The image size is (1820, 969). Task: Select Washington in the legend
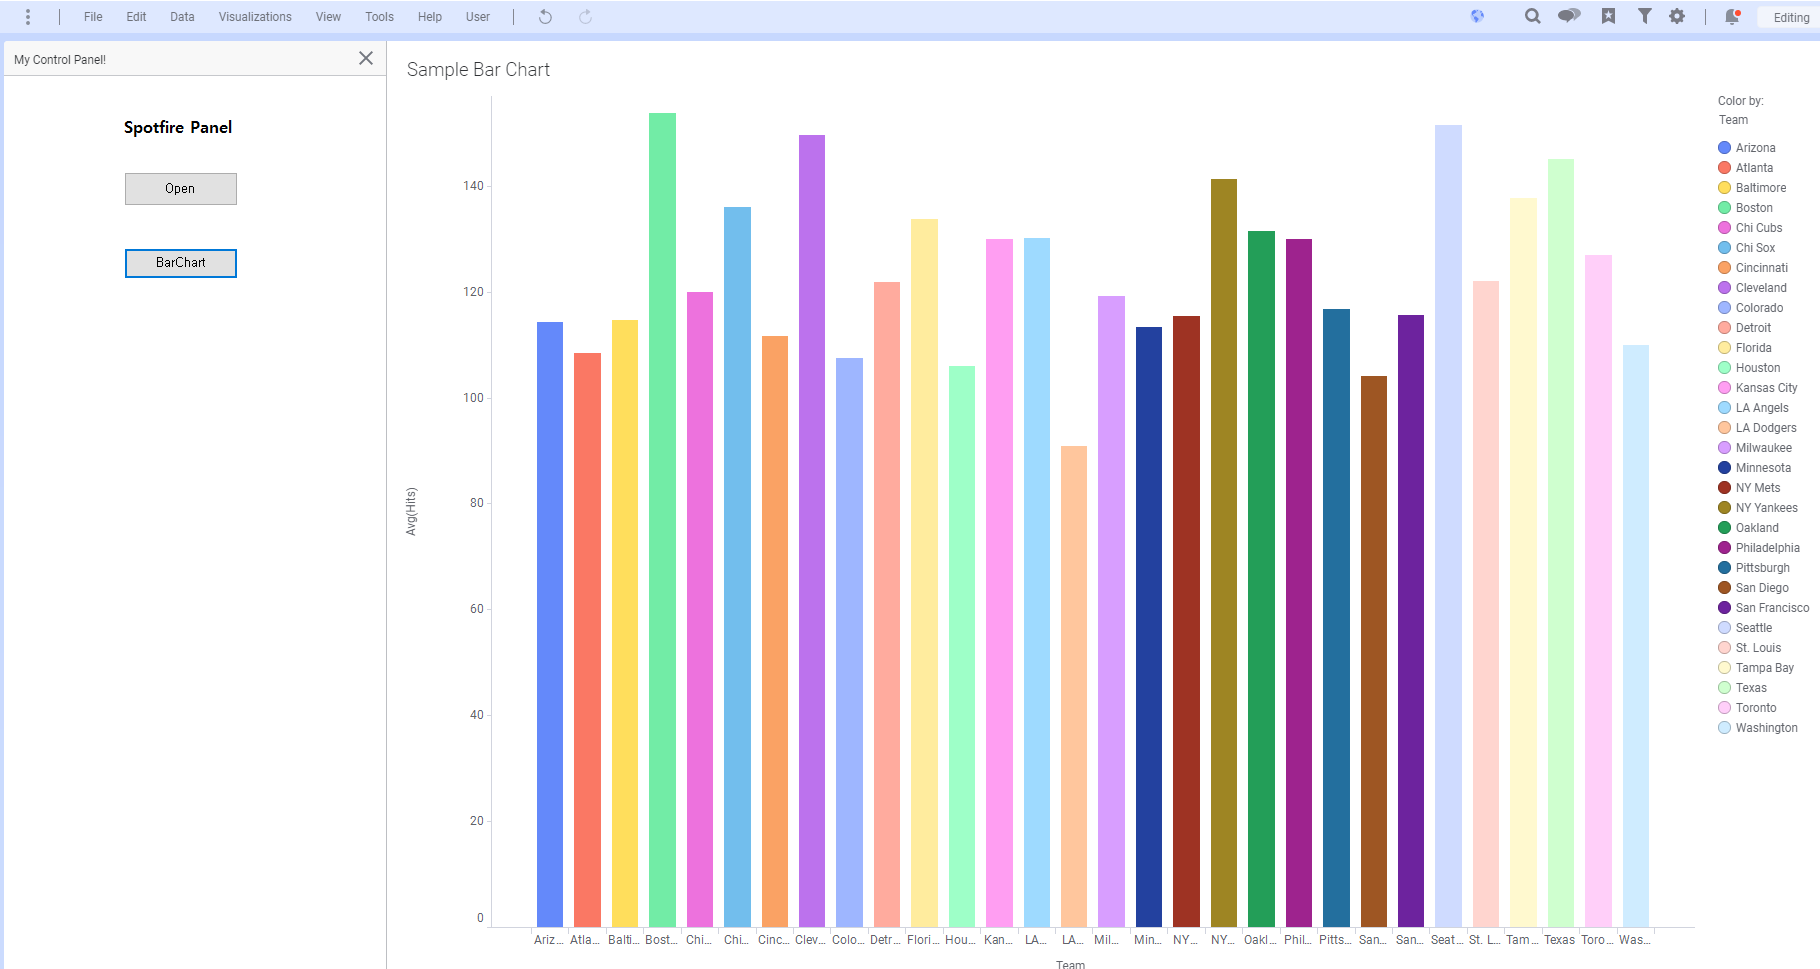(1758, 728)
